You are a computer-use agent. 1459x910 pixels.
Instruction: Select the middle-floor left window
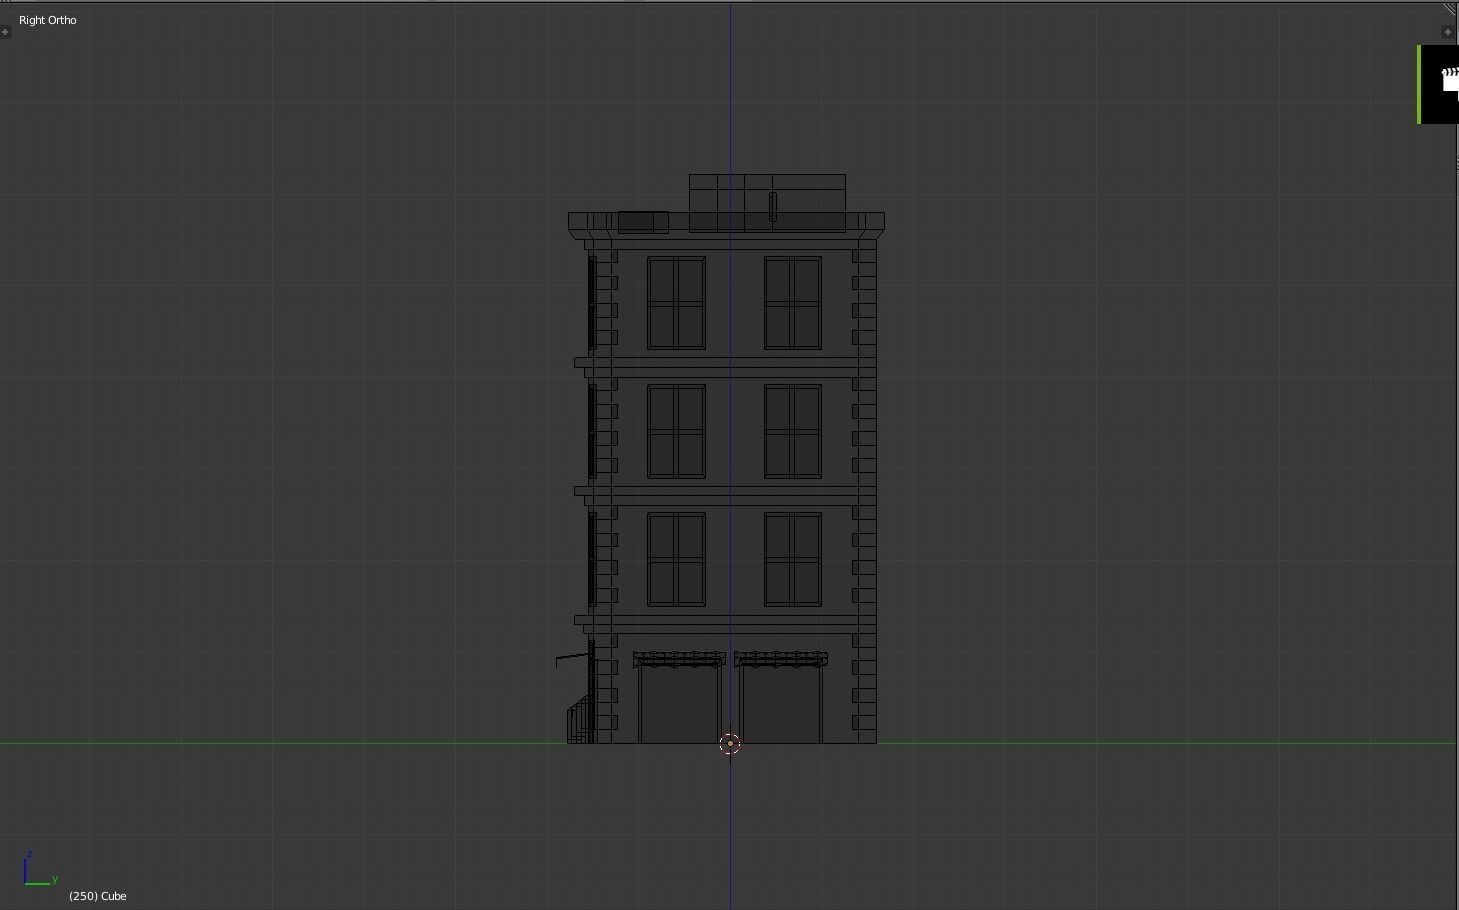[x=676, y=431]
